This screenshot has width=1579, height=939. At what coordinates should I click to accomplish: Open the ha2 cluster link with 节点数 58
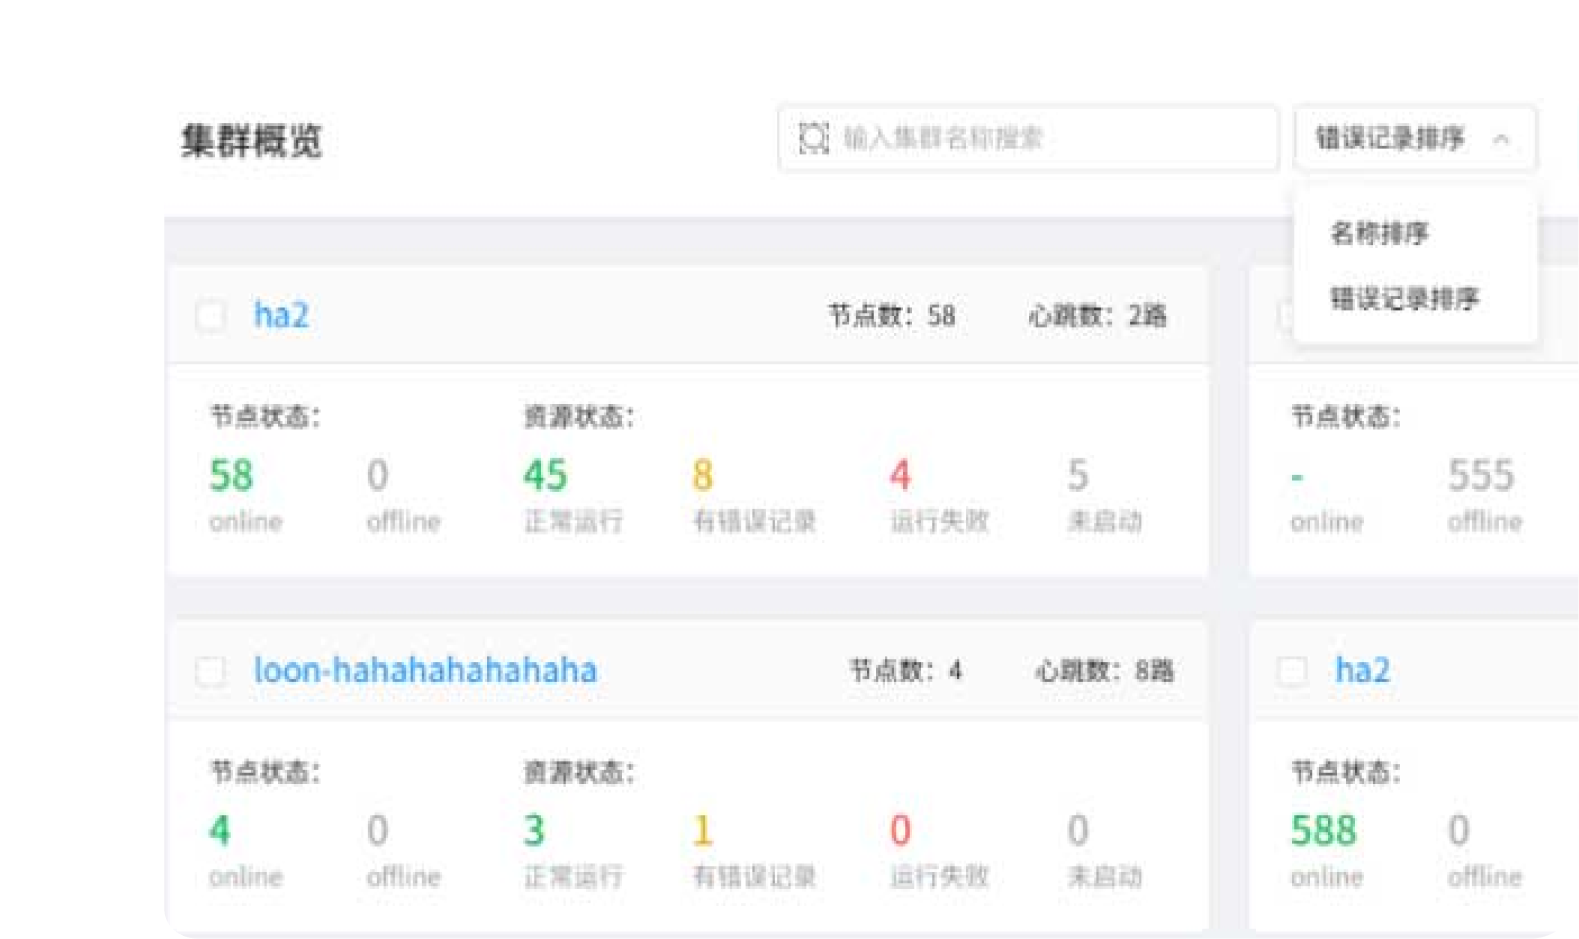pyautogui.click(x=281, y=316)
